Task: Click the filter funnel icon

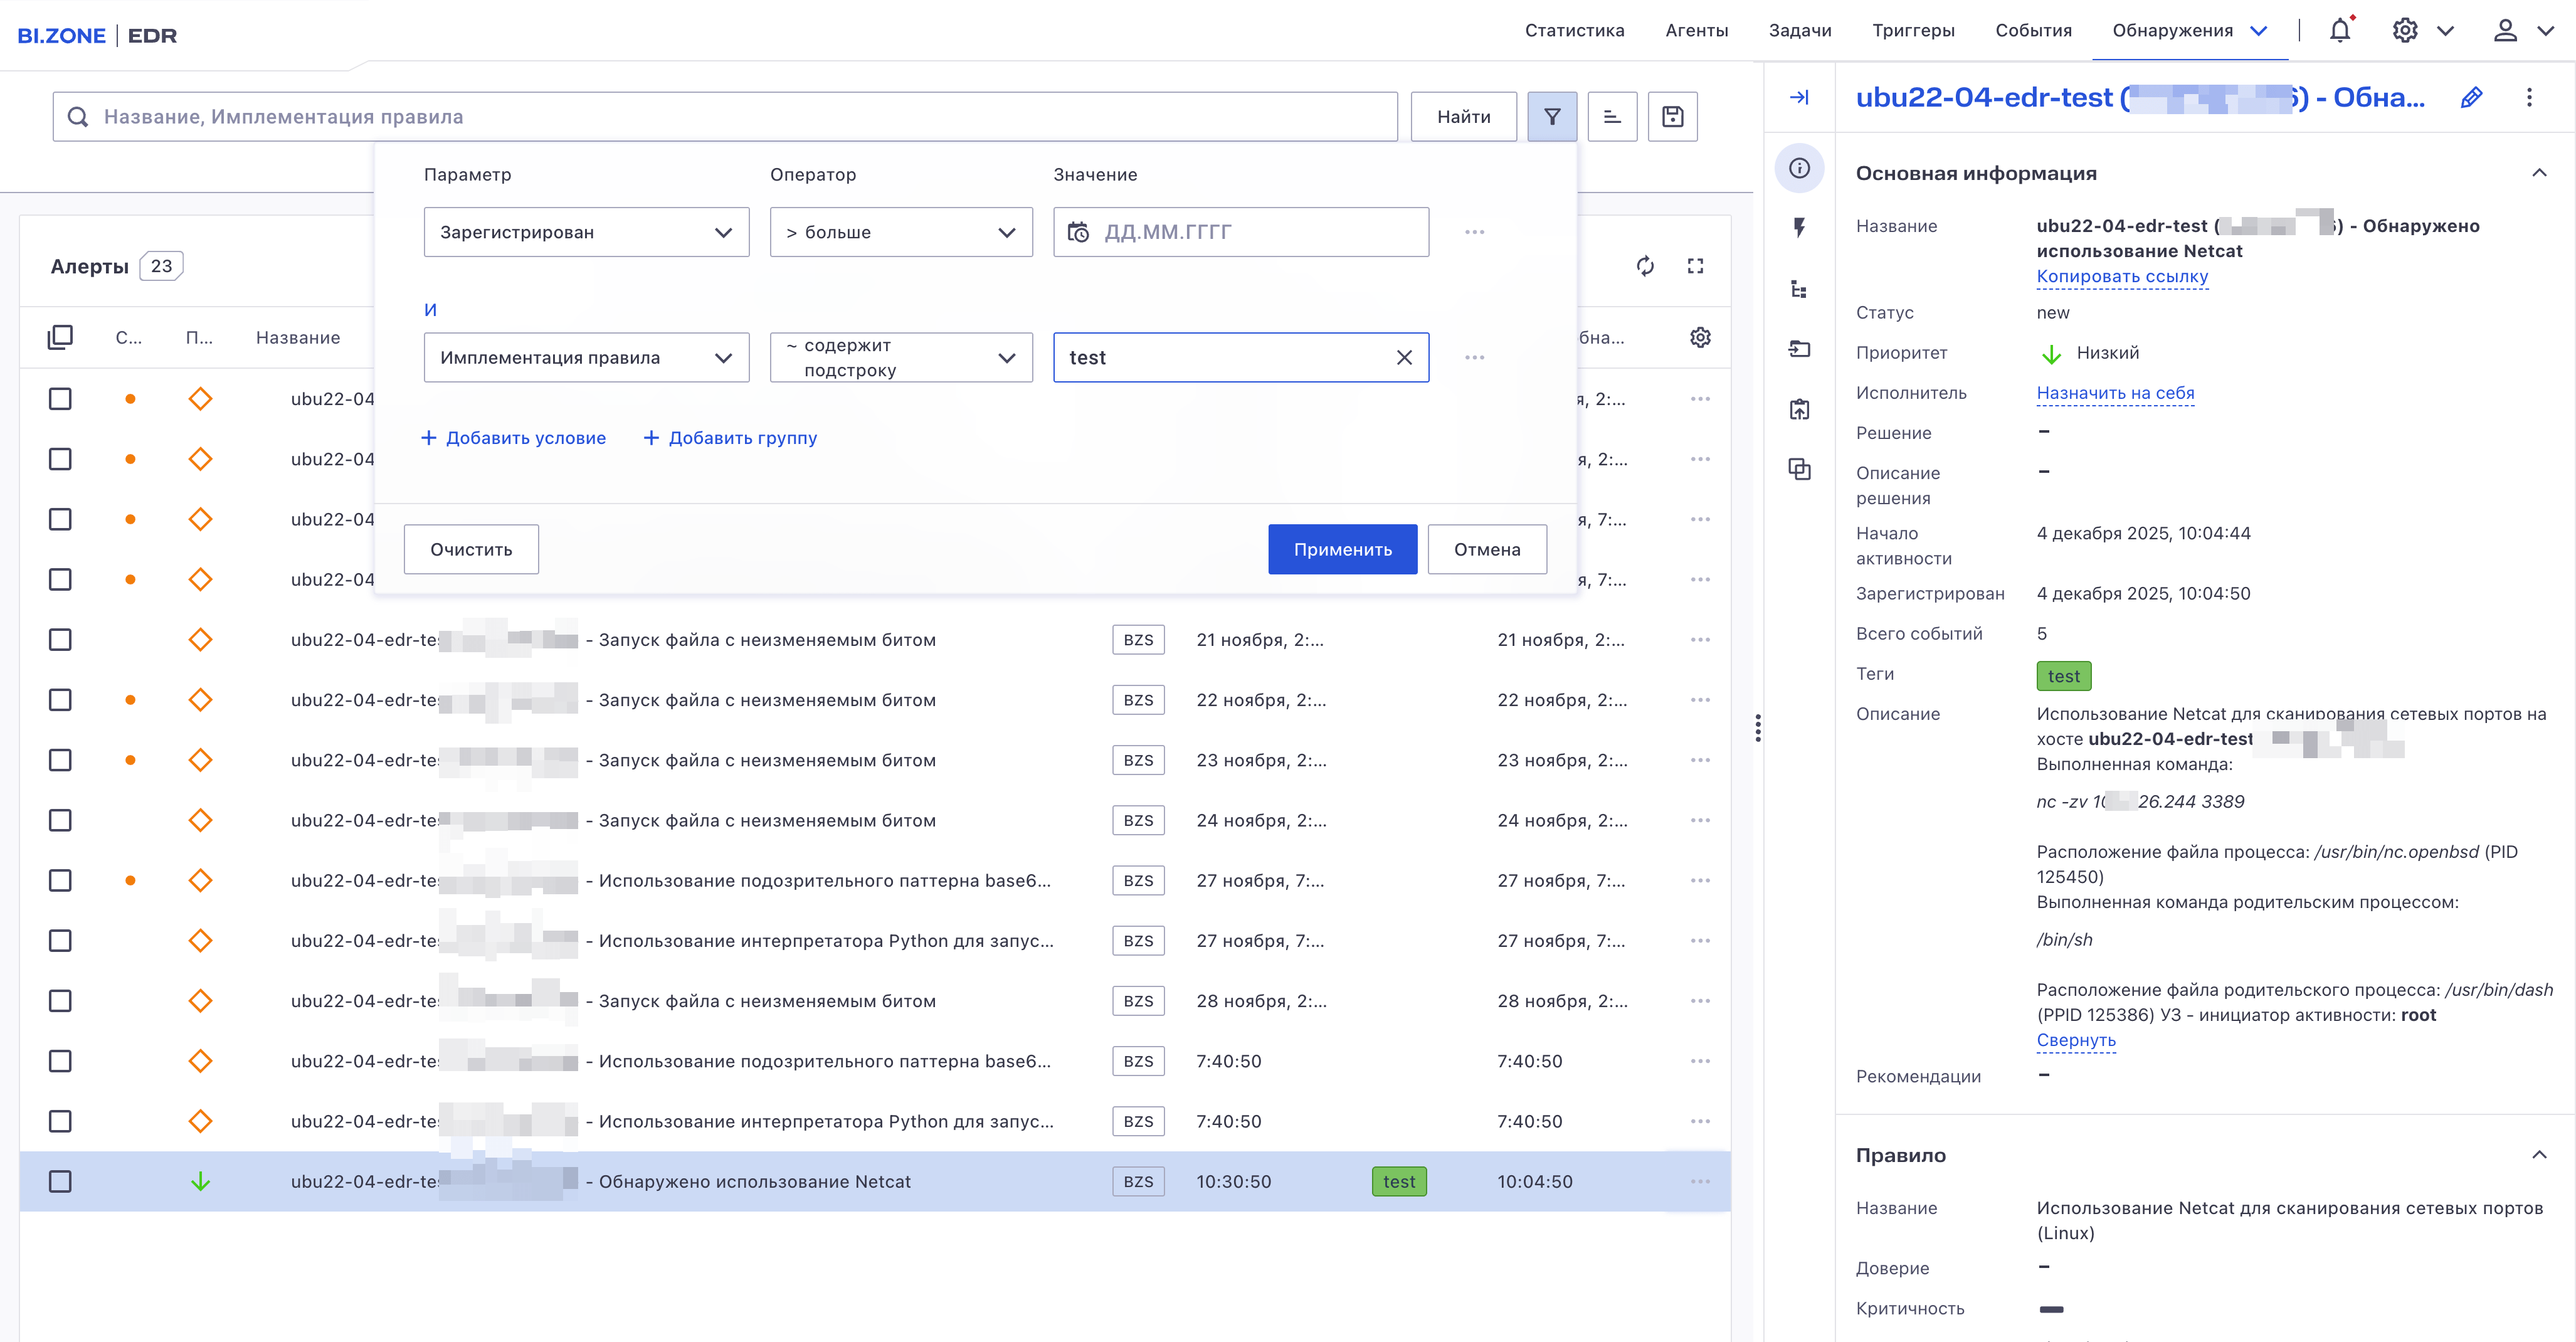Action: (1551, 117)
